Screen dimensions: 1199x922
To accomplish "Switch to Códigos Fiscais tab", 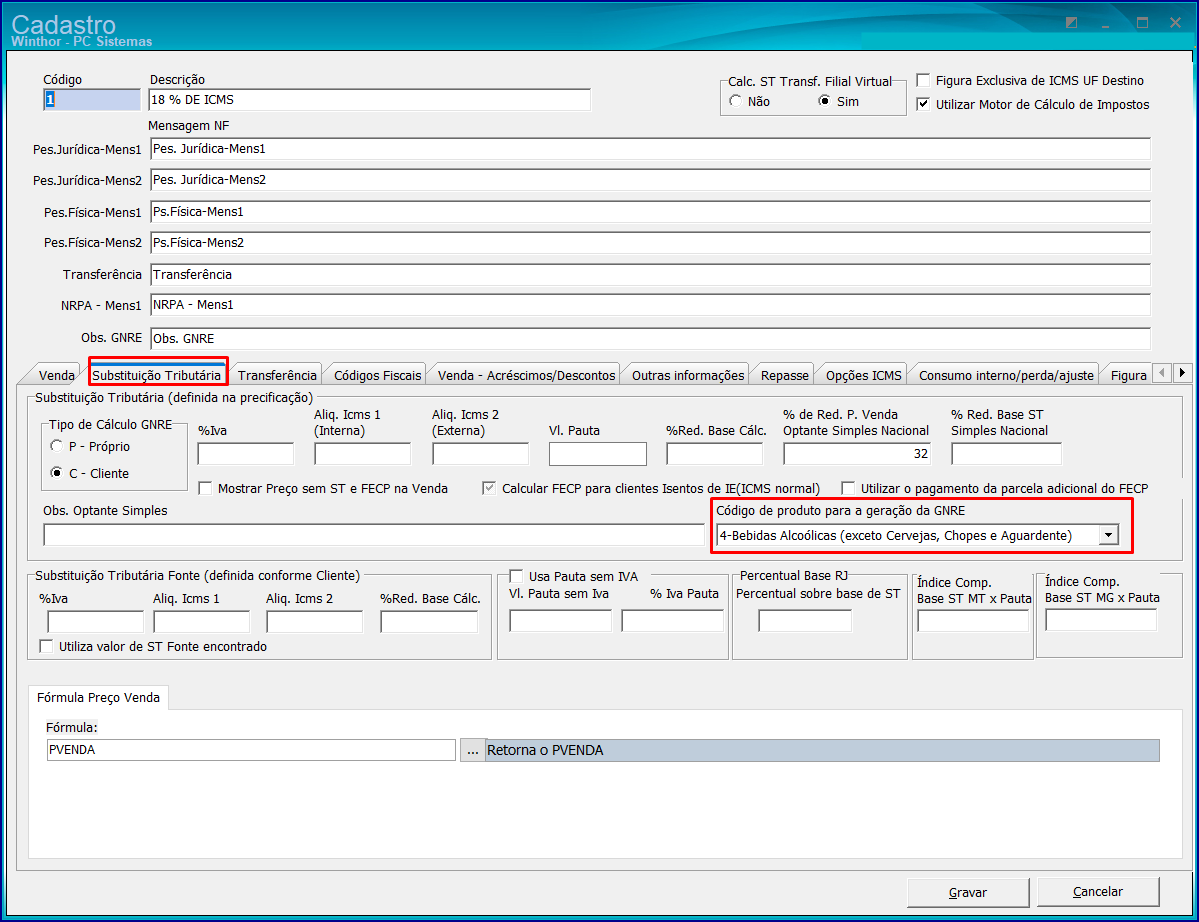I will click(378, 375).
